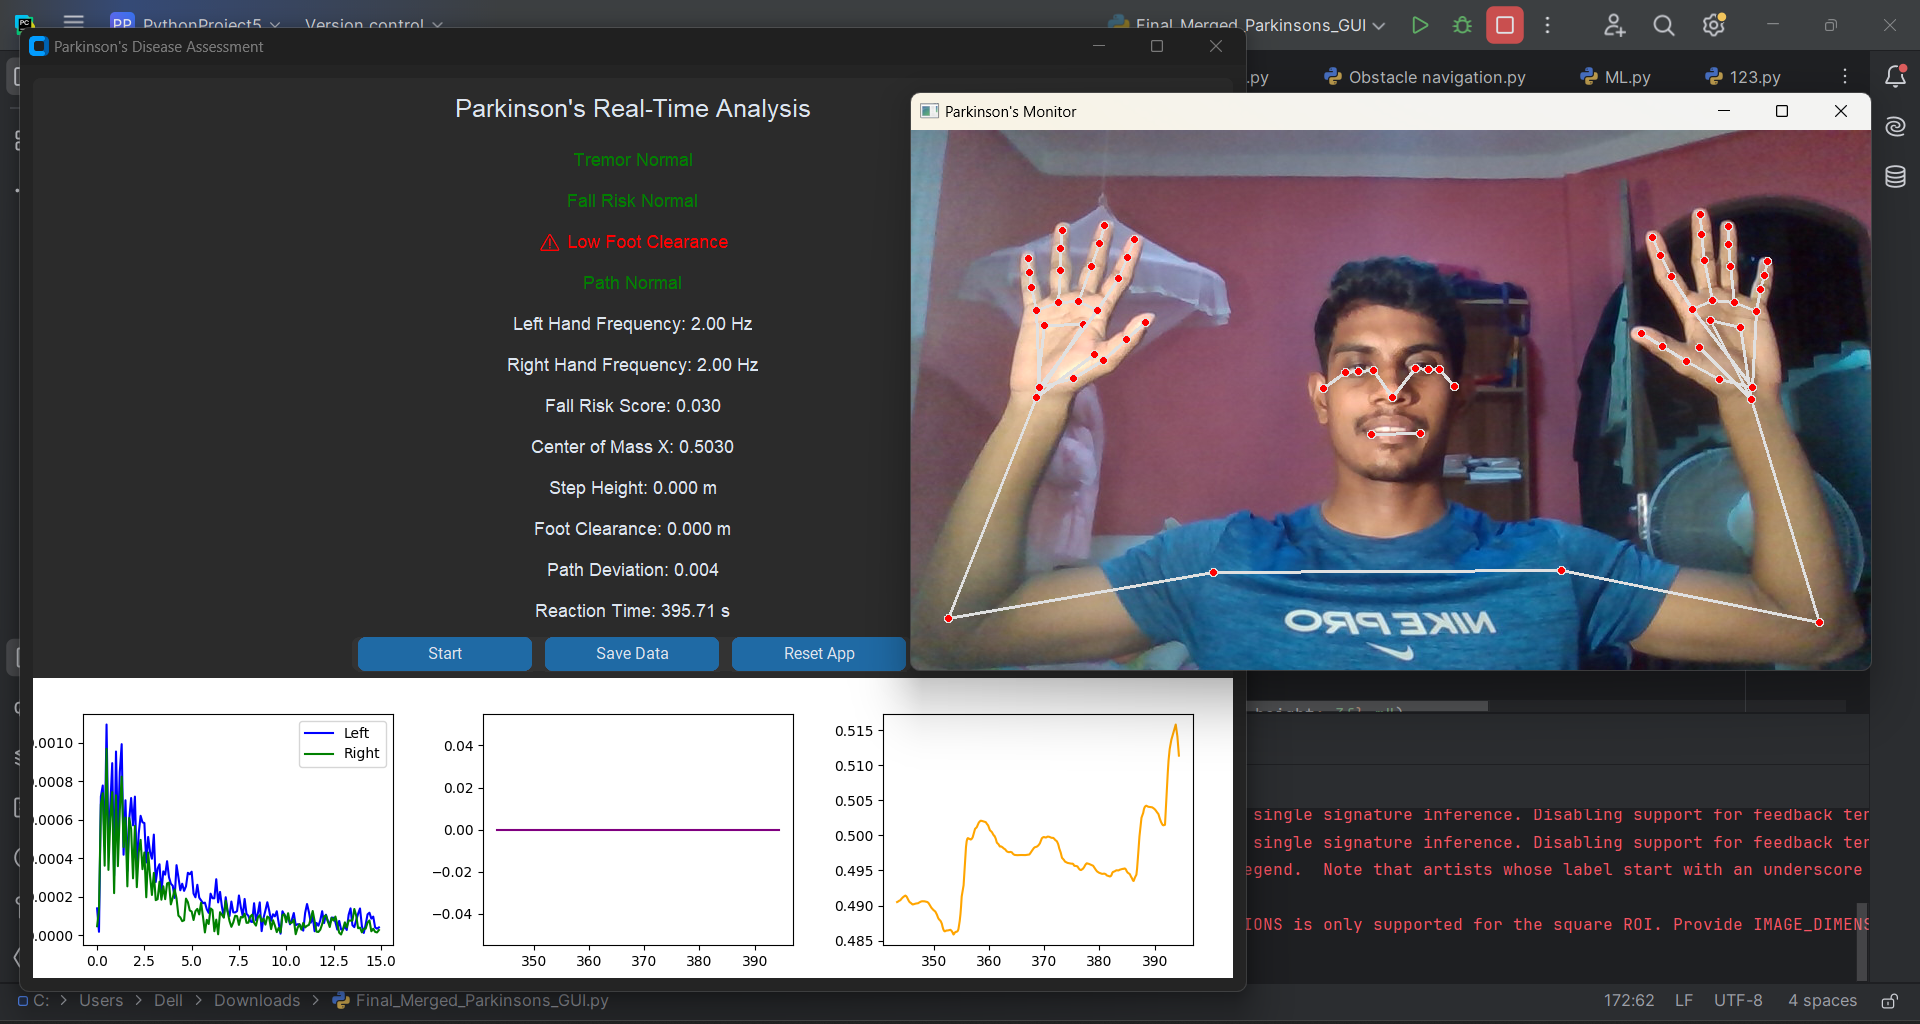Change the LF line separator in the status bar
This screenshot has height=1024, width=1920.
point(1684,1000)
